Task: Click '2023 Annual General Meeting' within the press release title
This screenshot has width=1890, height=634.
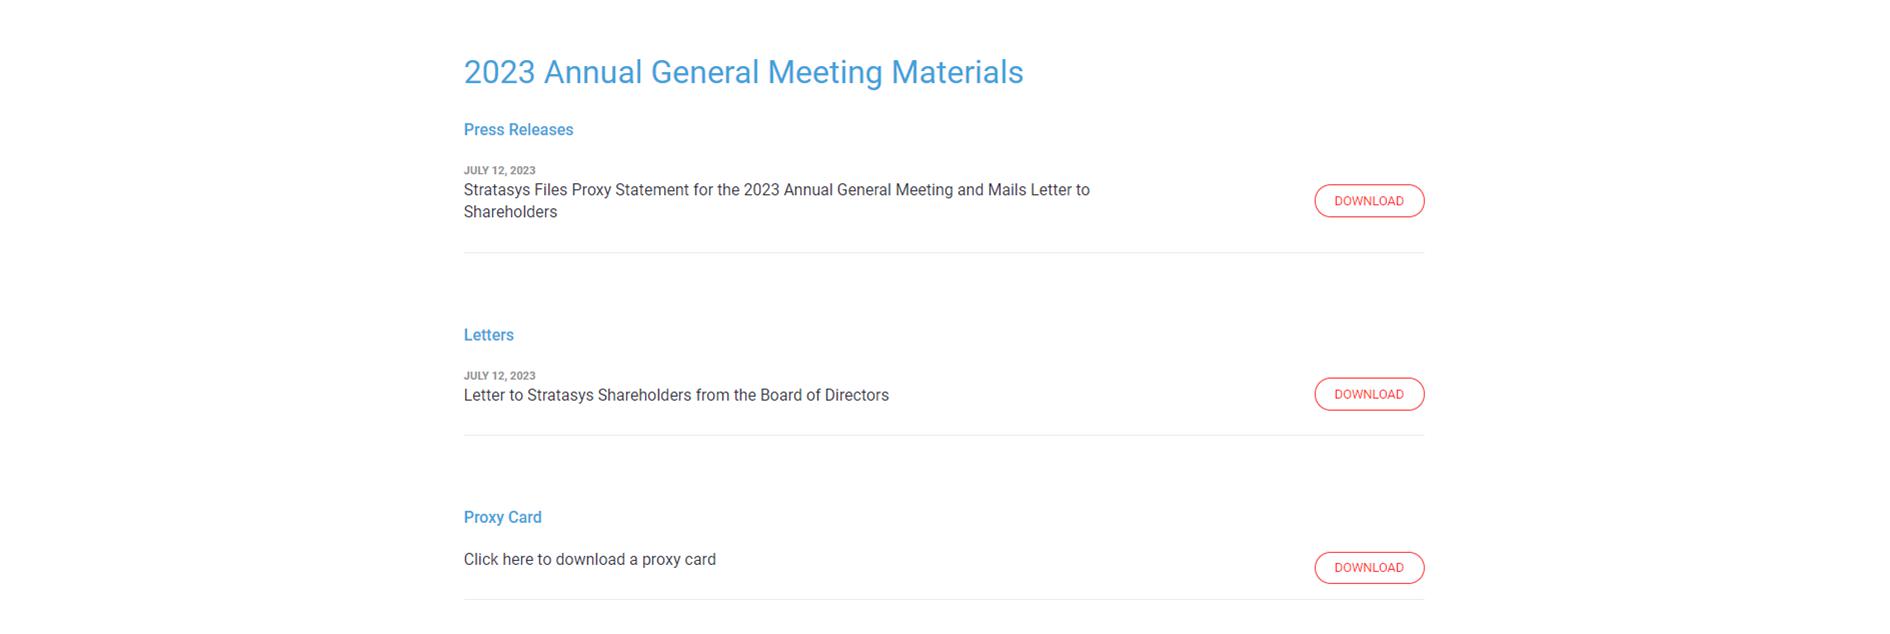Action: pos(847,190)
